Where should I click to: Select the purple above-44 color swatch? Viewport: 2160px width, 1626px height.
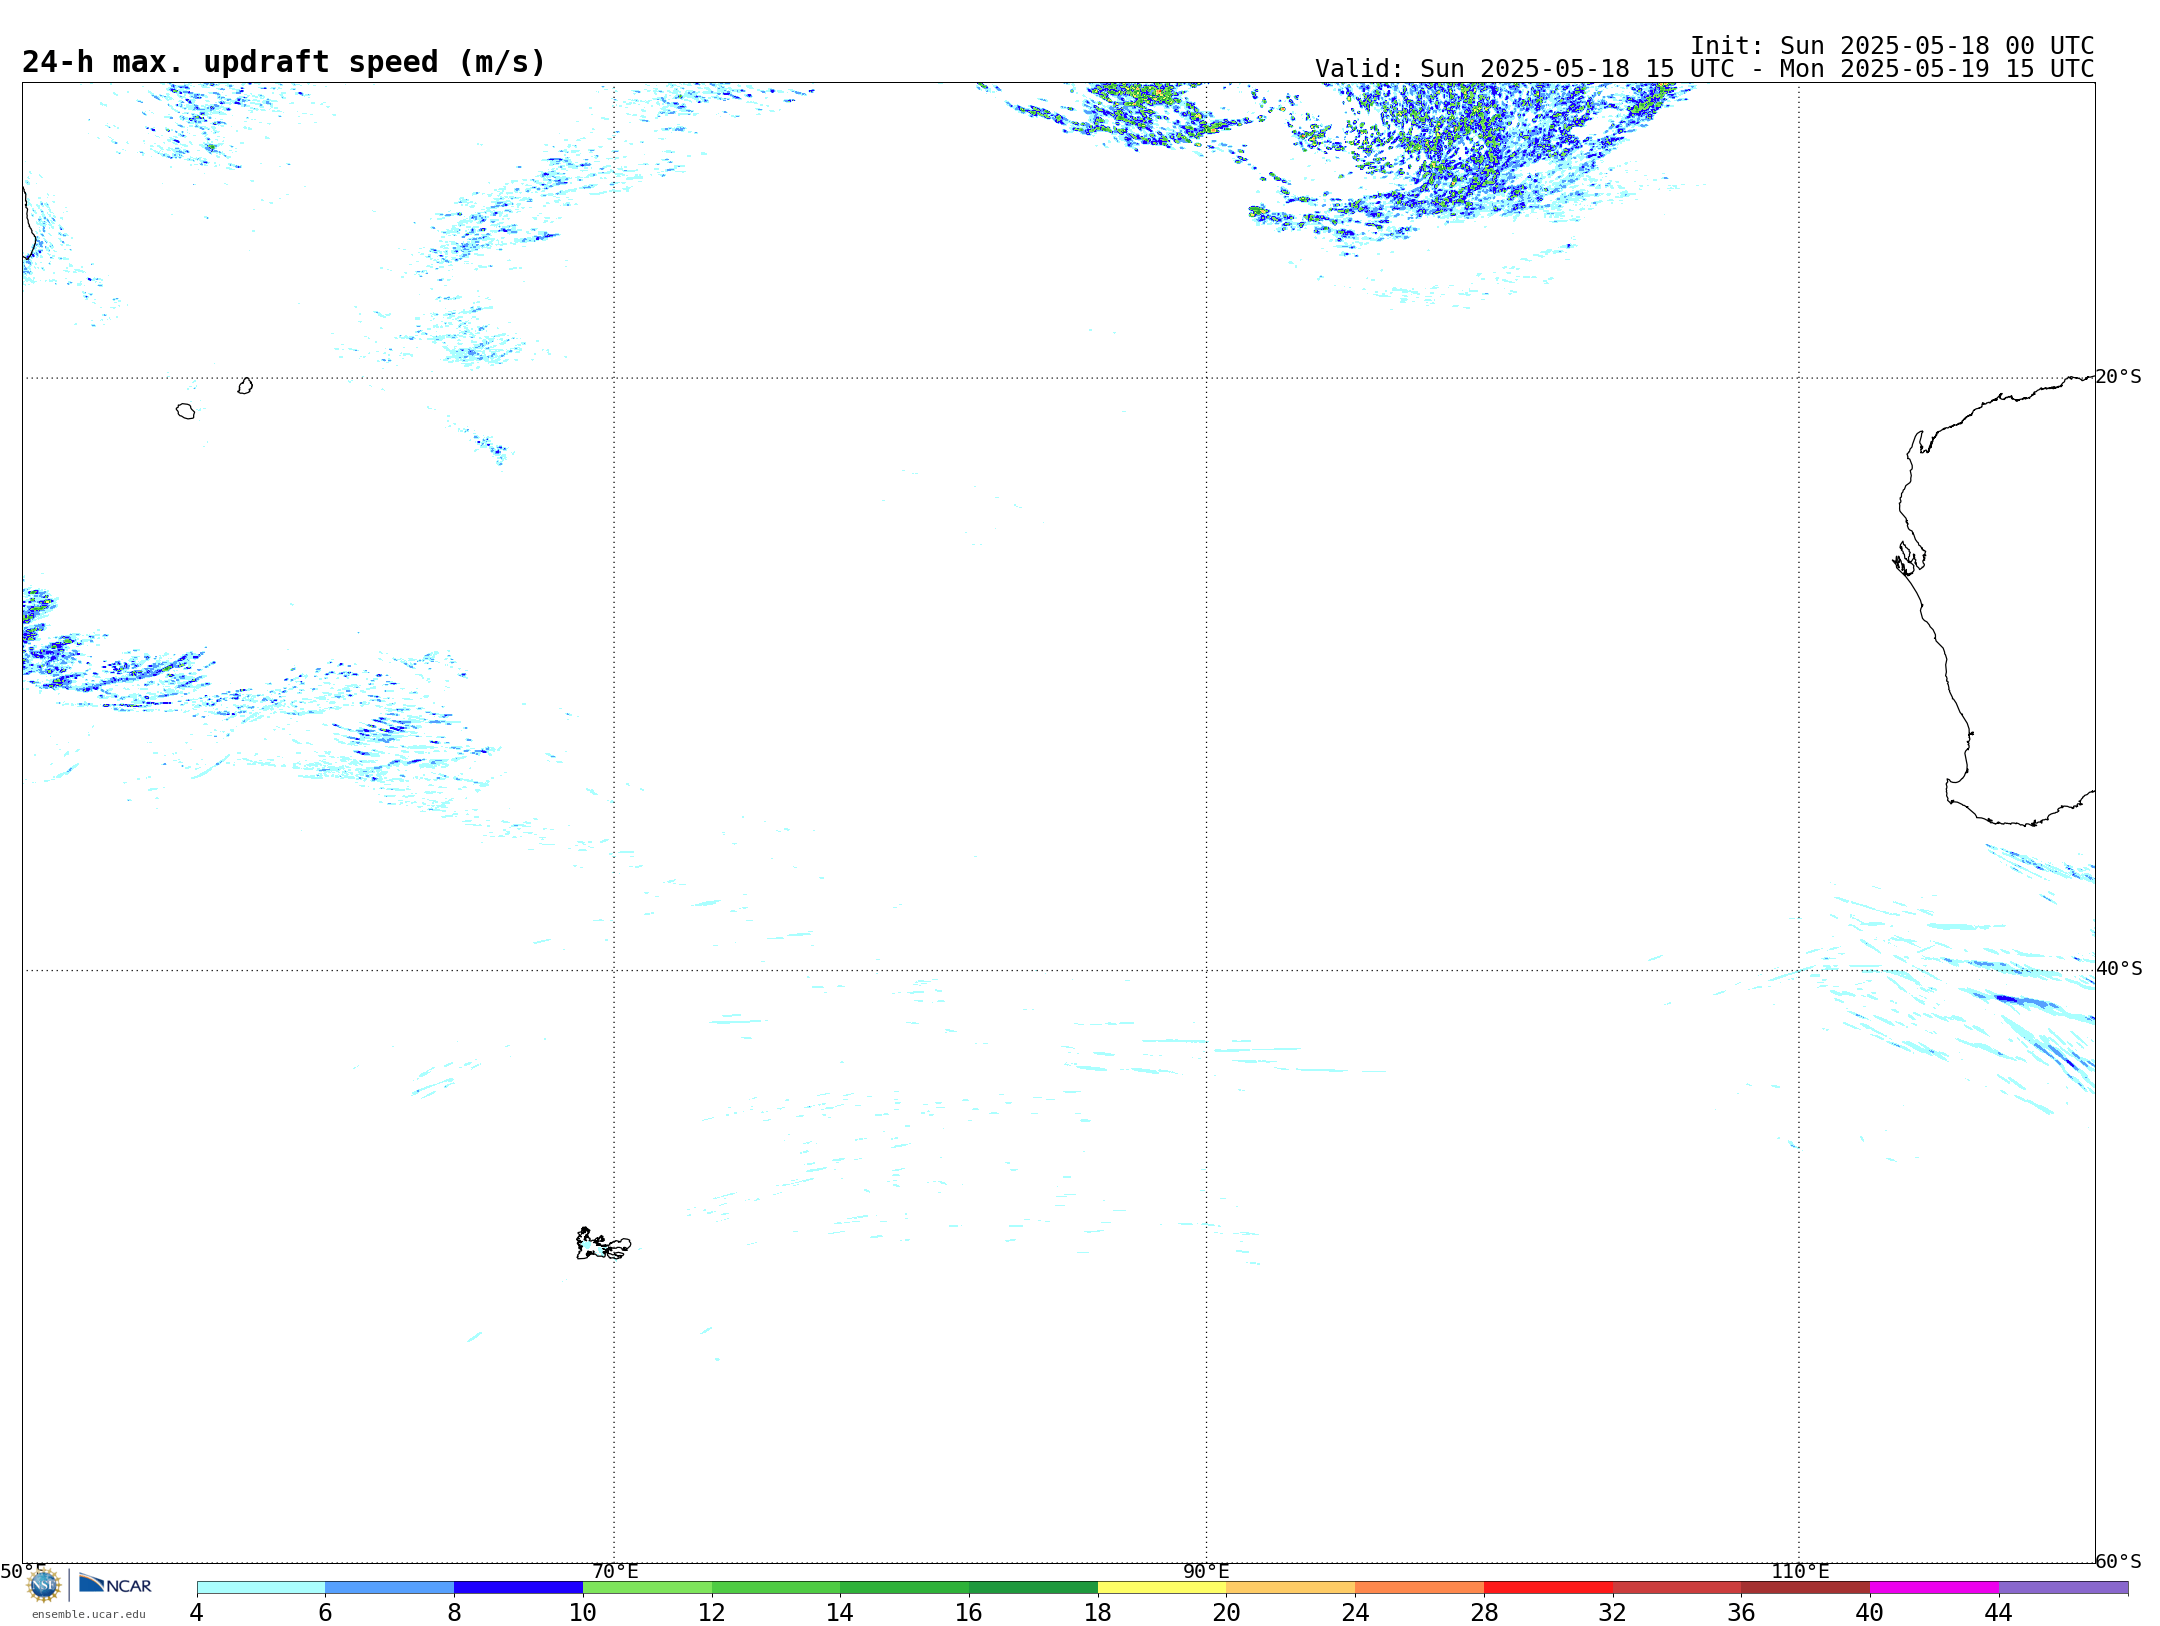[2063, 1588]
